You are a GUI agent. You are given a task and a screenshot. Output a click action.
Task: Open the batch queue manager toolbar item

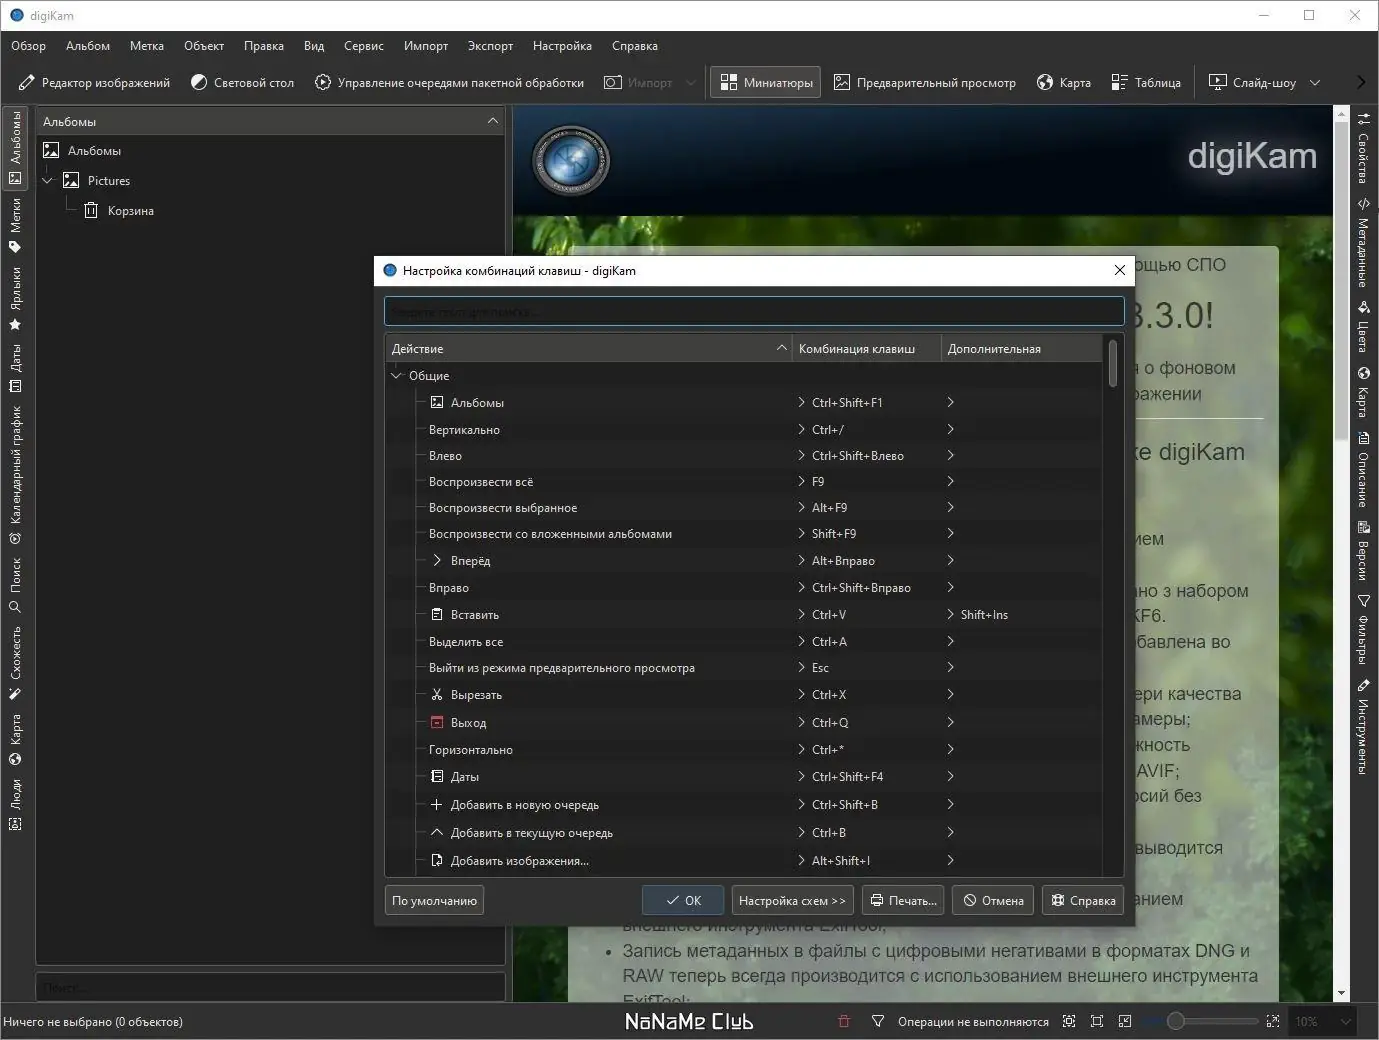click(x=449, y=83)
